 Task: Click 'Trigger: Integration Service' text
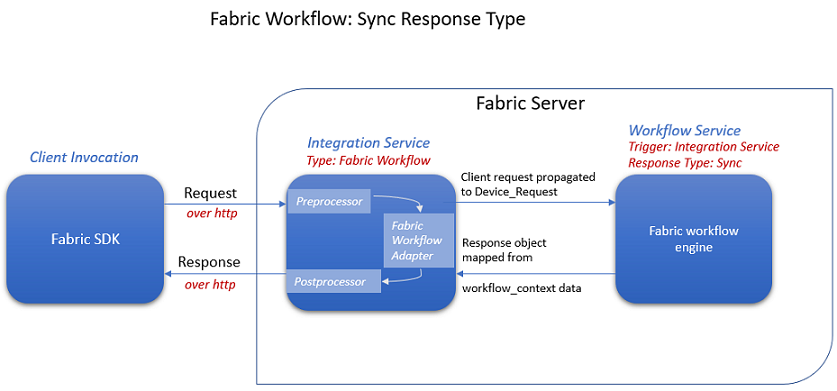704,146
